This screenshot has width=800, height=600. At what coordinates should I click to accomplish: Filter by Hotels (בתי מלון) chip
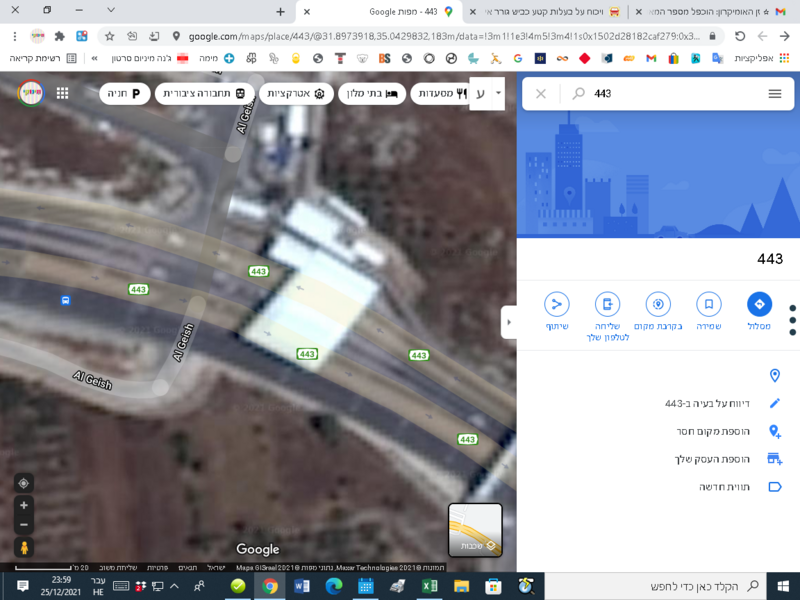372,93
